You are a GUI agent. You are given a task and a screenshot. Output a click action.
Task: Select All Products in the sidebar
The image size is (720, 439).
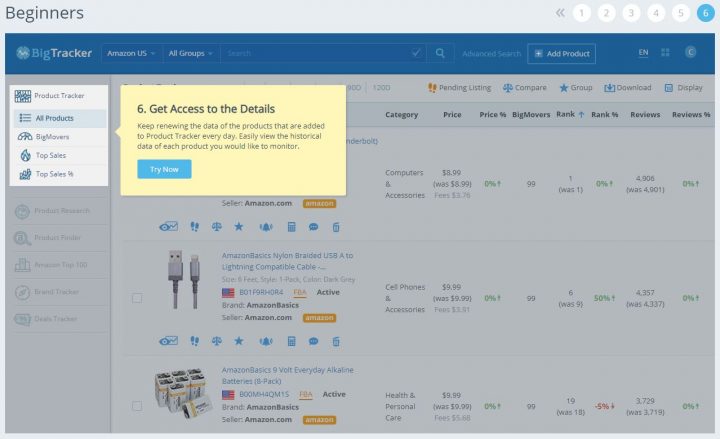pos(60,118)
